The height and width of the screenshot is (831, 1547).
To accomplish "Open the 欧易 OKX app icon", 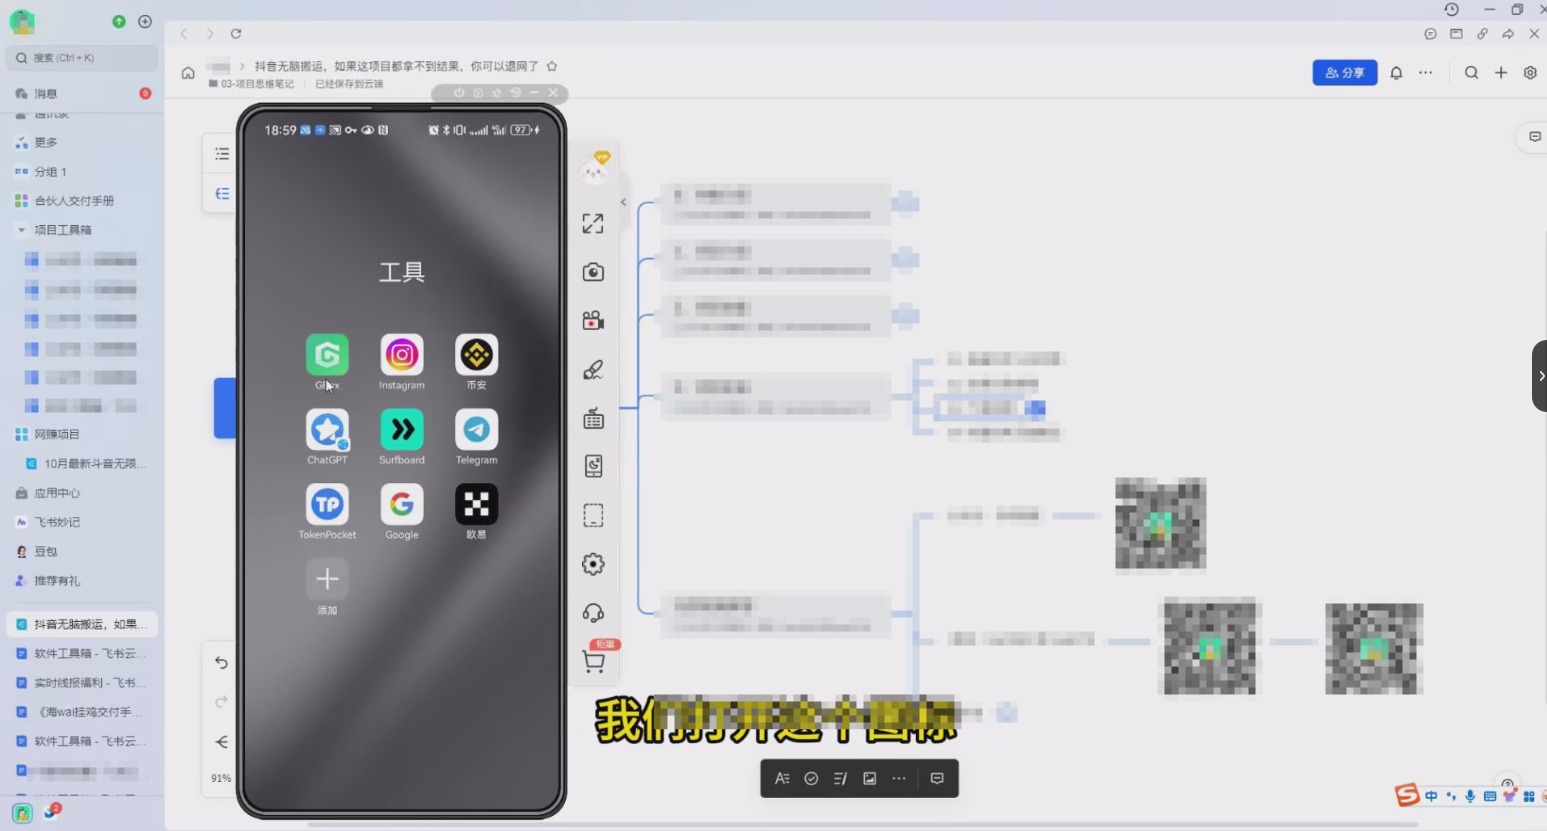I will tap(476, 505).
